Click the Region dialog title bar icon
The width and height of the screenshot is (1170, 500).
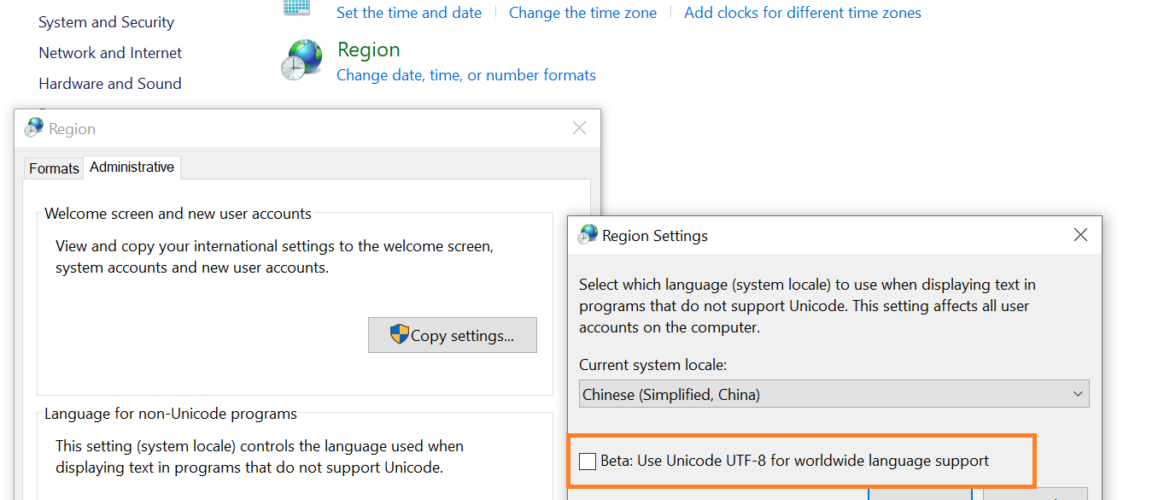coord(35,128)
